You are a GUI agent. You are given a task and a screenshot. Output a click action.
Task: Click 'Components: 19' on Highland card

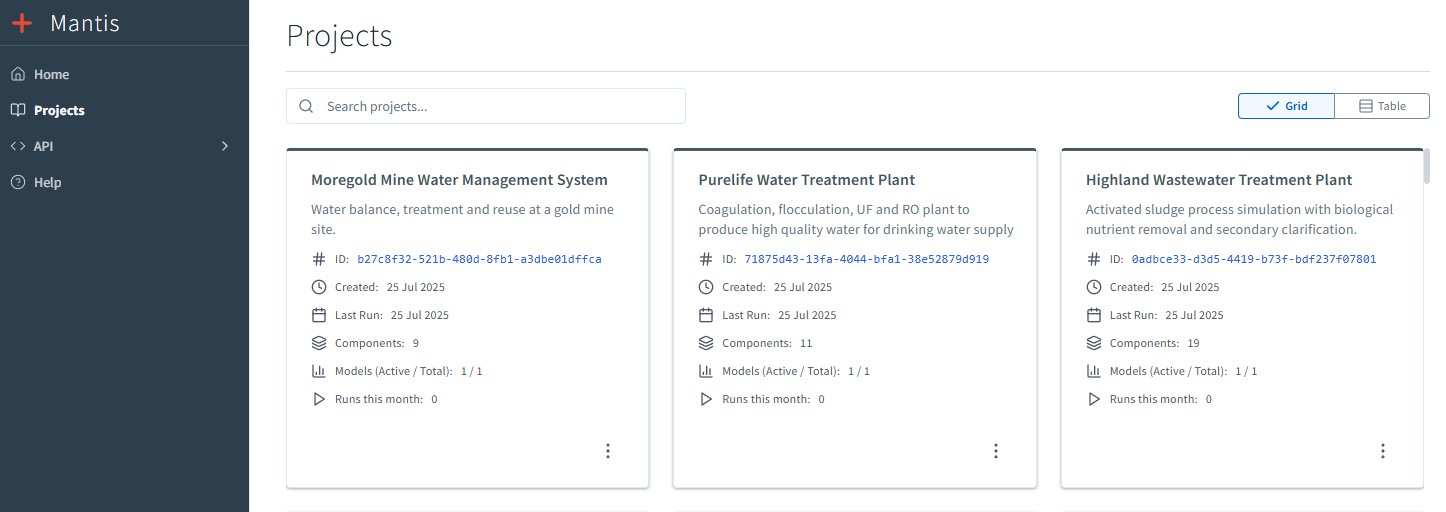(1155, 343)
